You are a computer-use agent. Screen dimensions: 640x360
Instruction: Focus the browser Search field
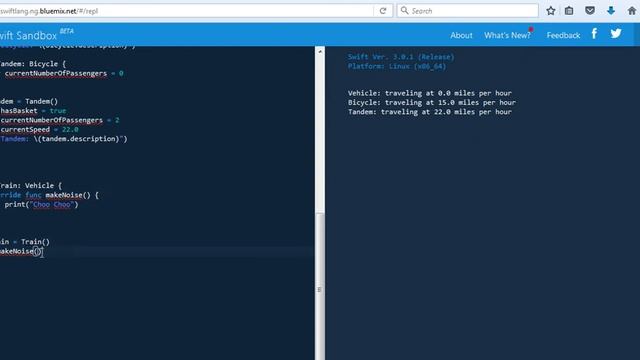[467, 11]
